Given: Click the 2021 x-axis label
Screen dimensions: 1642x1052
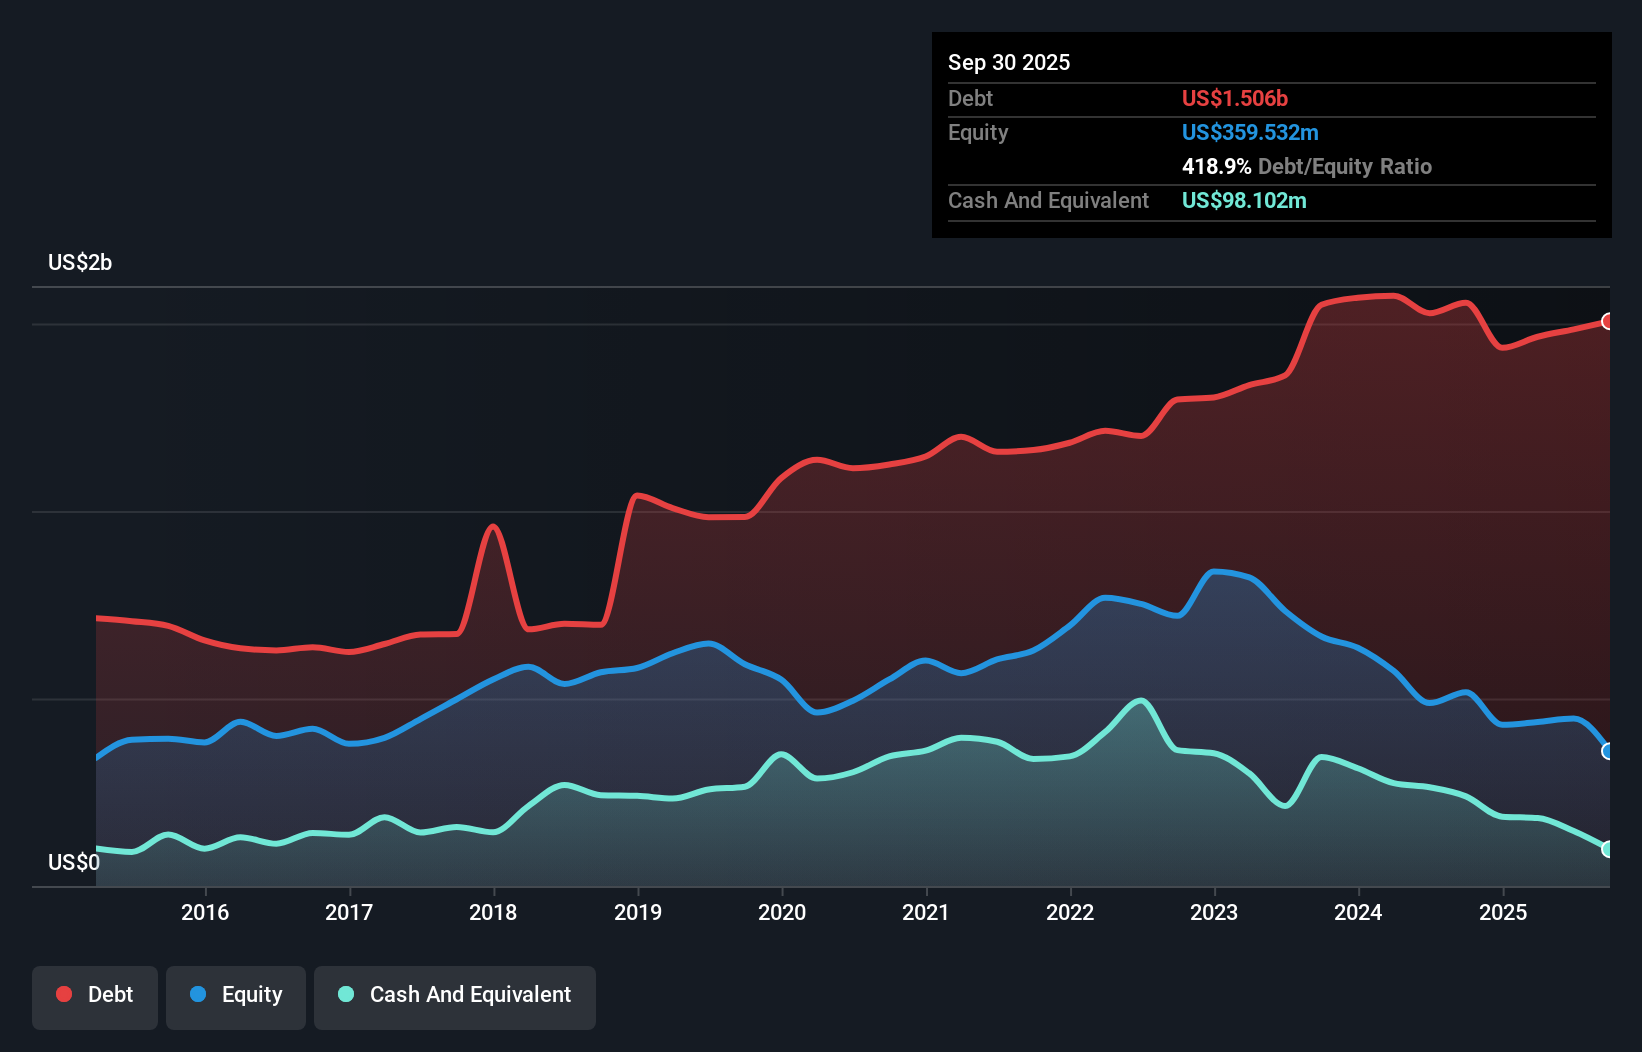Looking at the screenshot, I should 926,912.
